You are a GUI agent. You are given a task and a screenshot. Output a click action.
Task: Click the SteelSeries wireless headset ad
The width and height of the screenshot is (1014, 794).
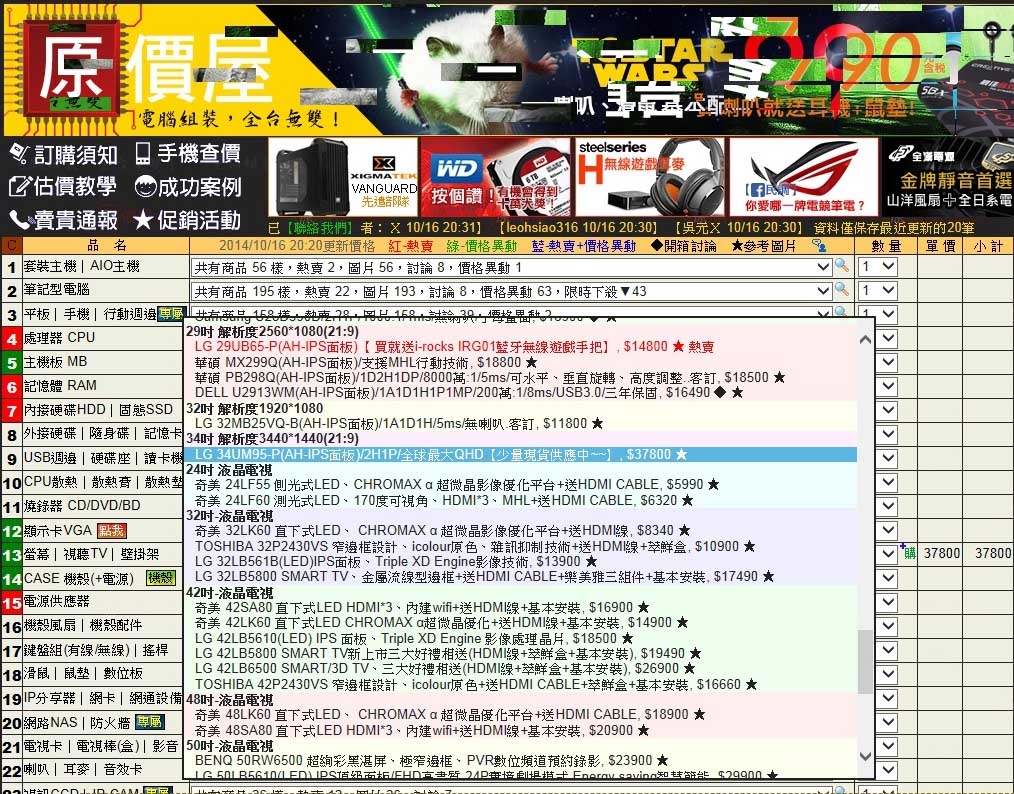point(649,177)
